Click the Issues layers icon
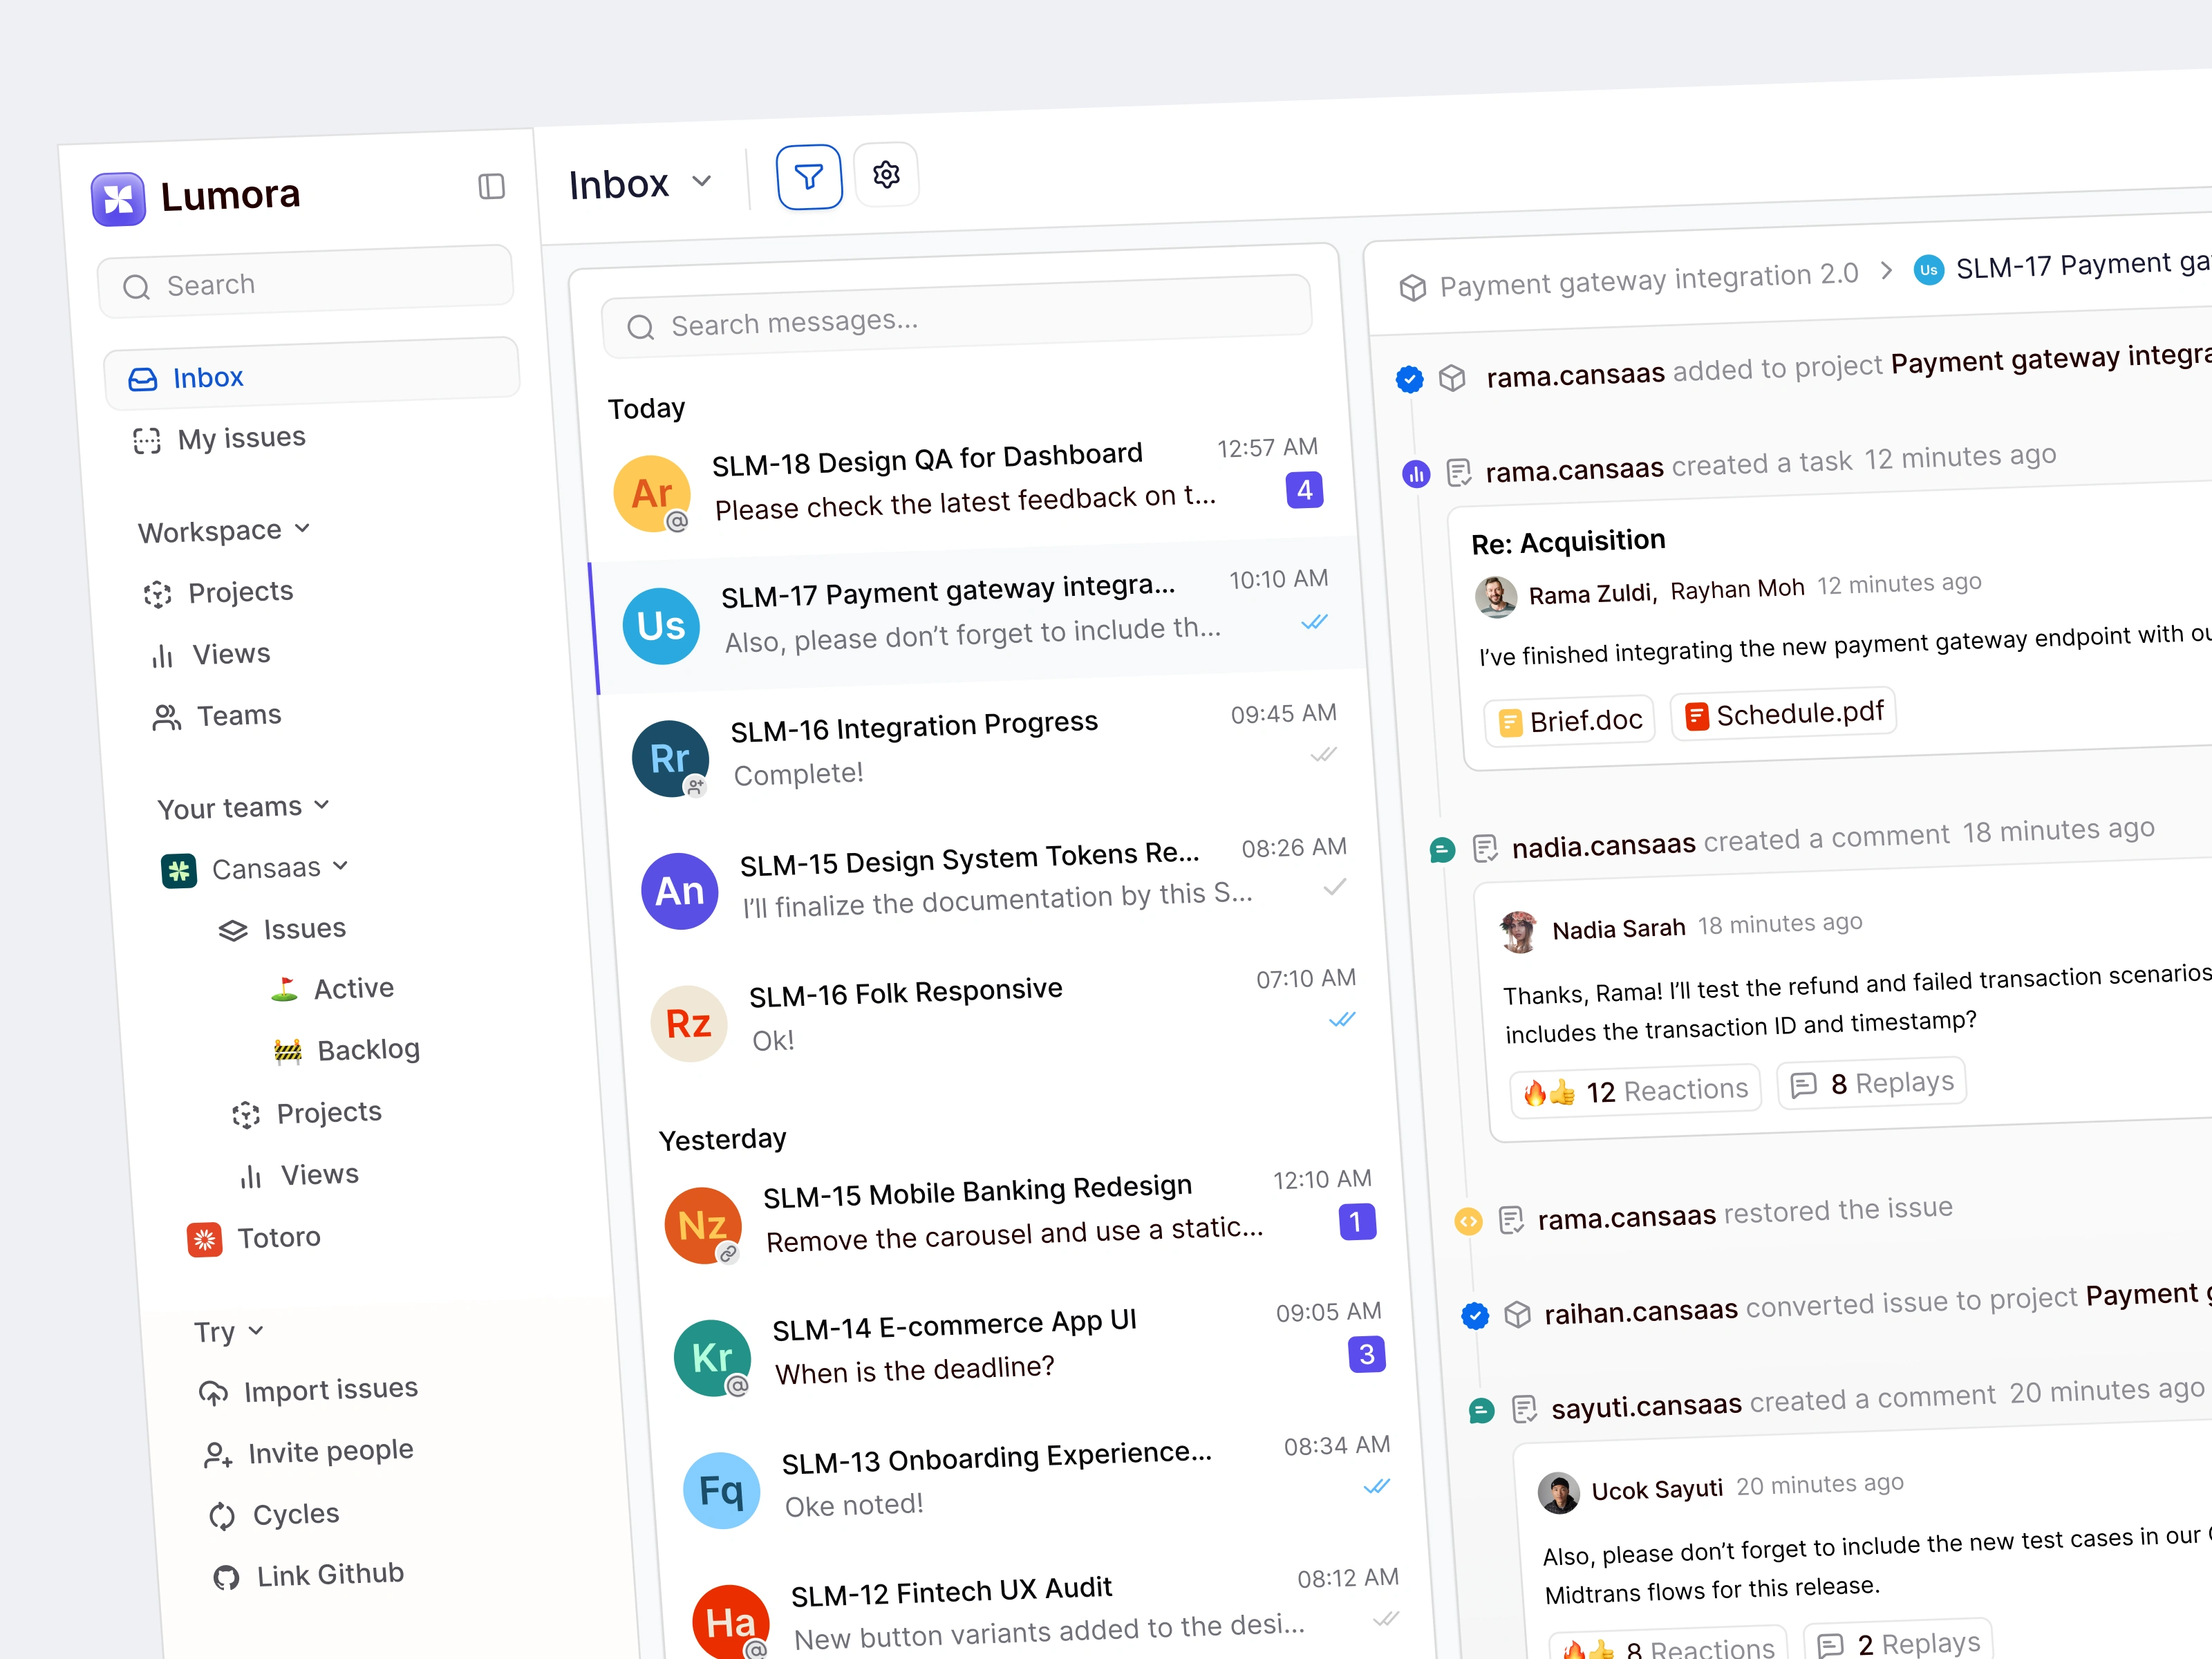2212x1659 pixels. point(233,931)
